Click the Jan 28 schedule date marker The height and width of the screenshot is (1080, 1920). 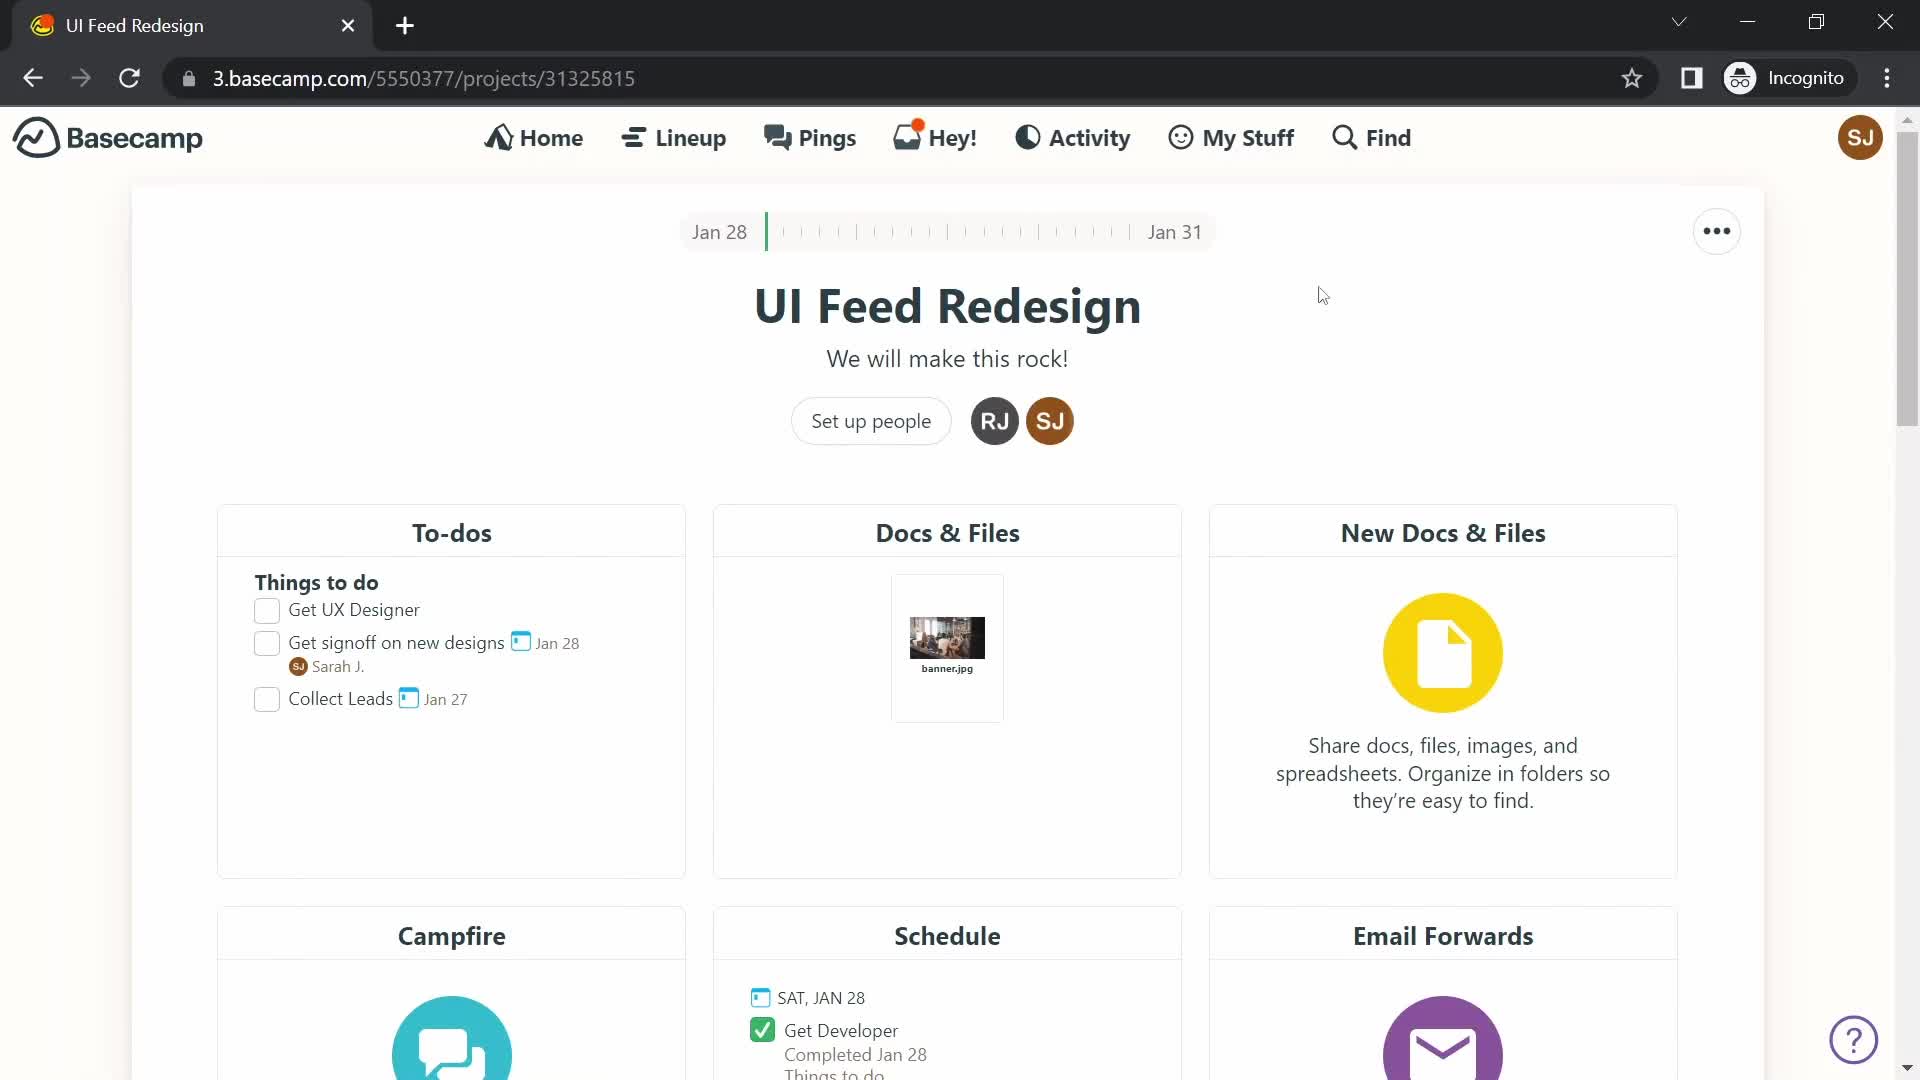[807, 997]
